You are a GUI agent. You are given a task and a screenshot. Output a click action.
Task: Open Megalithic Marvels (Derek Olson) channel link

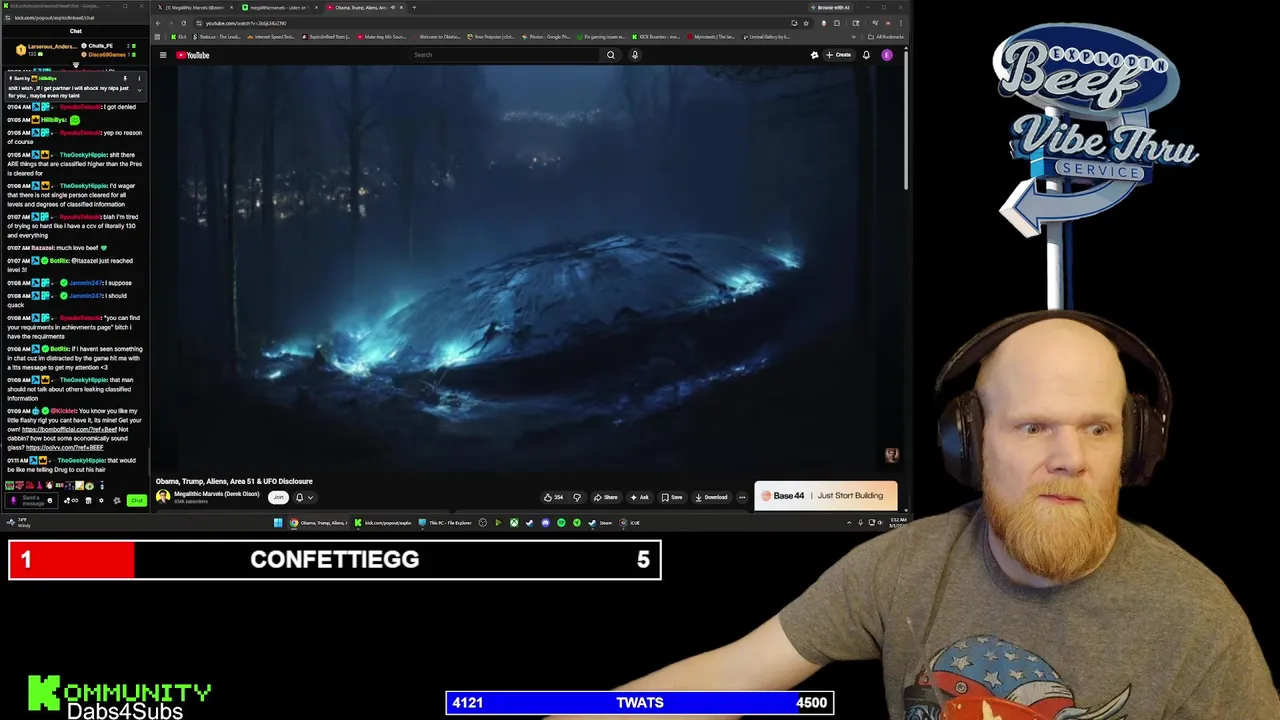click(x=217, y=494)
